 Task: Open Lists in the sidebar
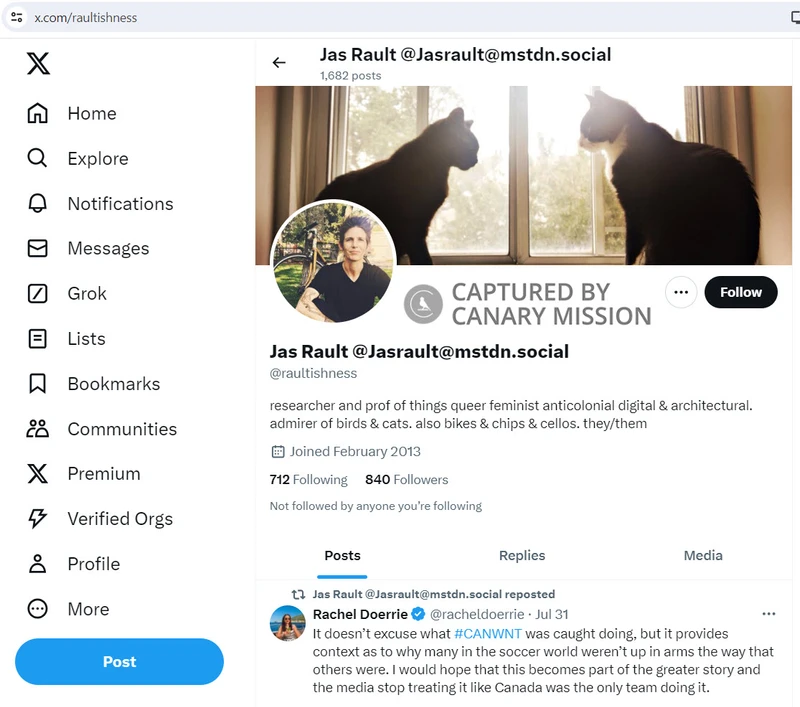point(66,339)
